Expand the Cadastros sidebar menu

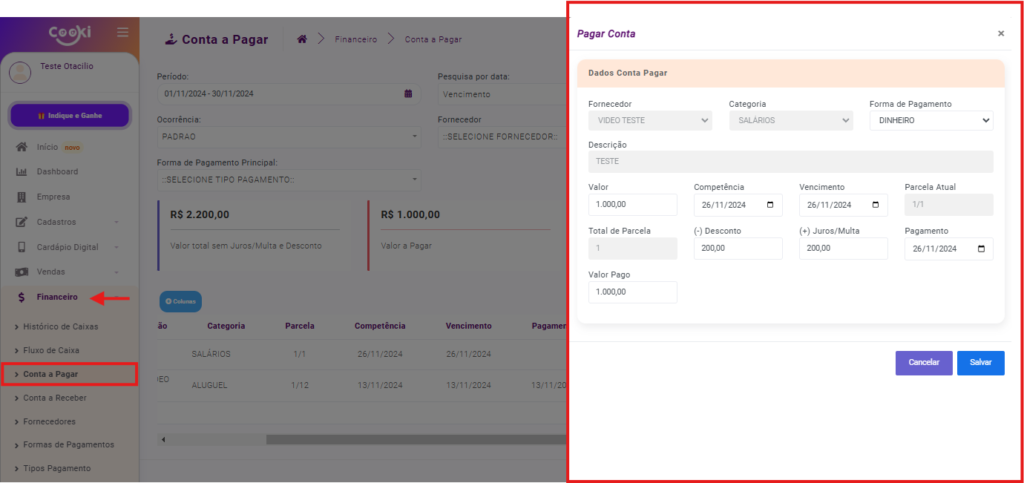point(68,222)
